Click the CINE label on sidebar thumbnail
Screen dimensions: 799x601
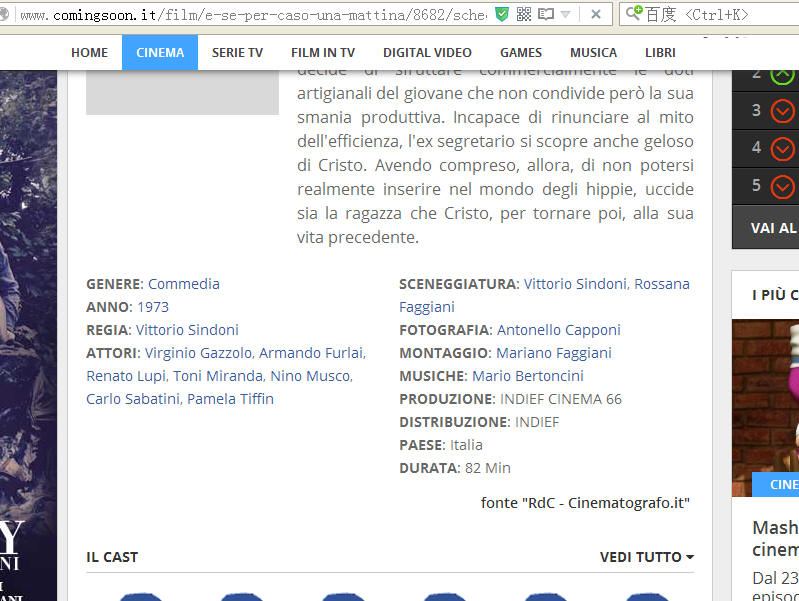point(776,484)
